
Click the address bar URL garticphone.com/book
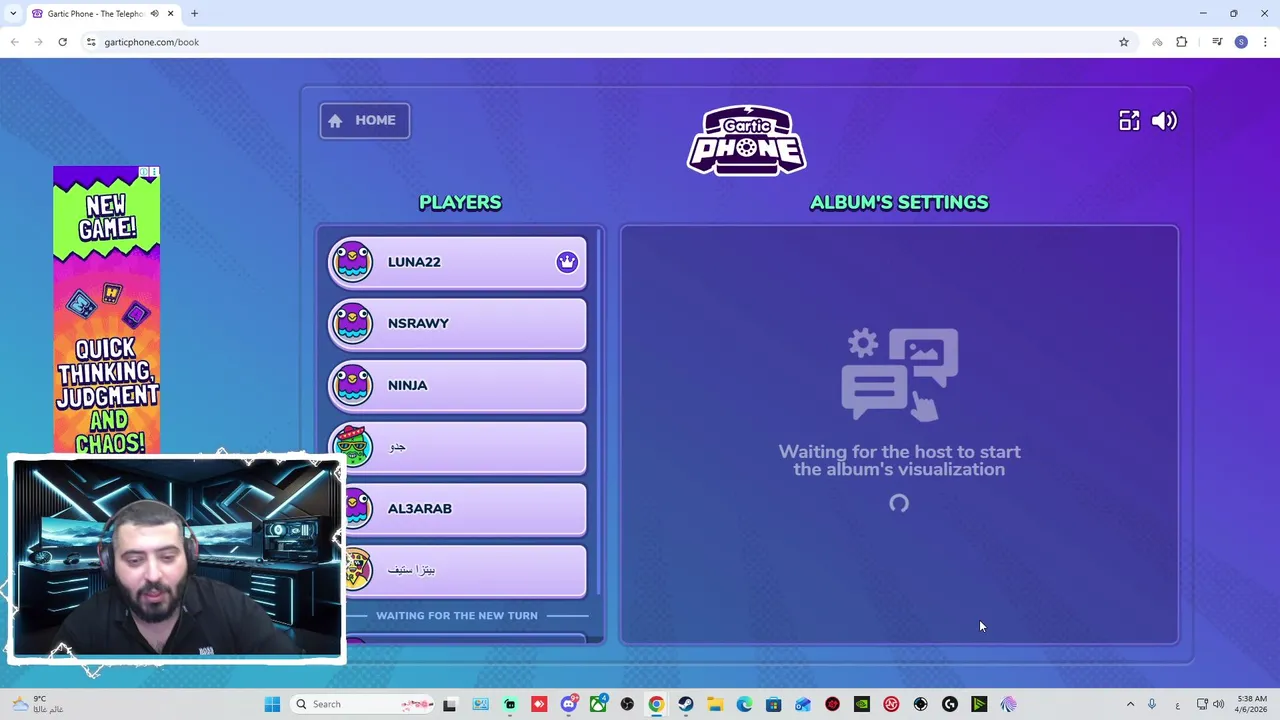tap(151, 42)
